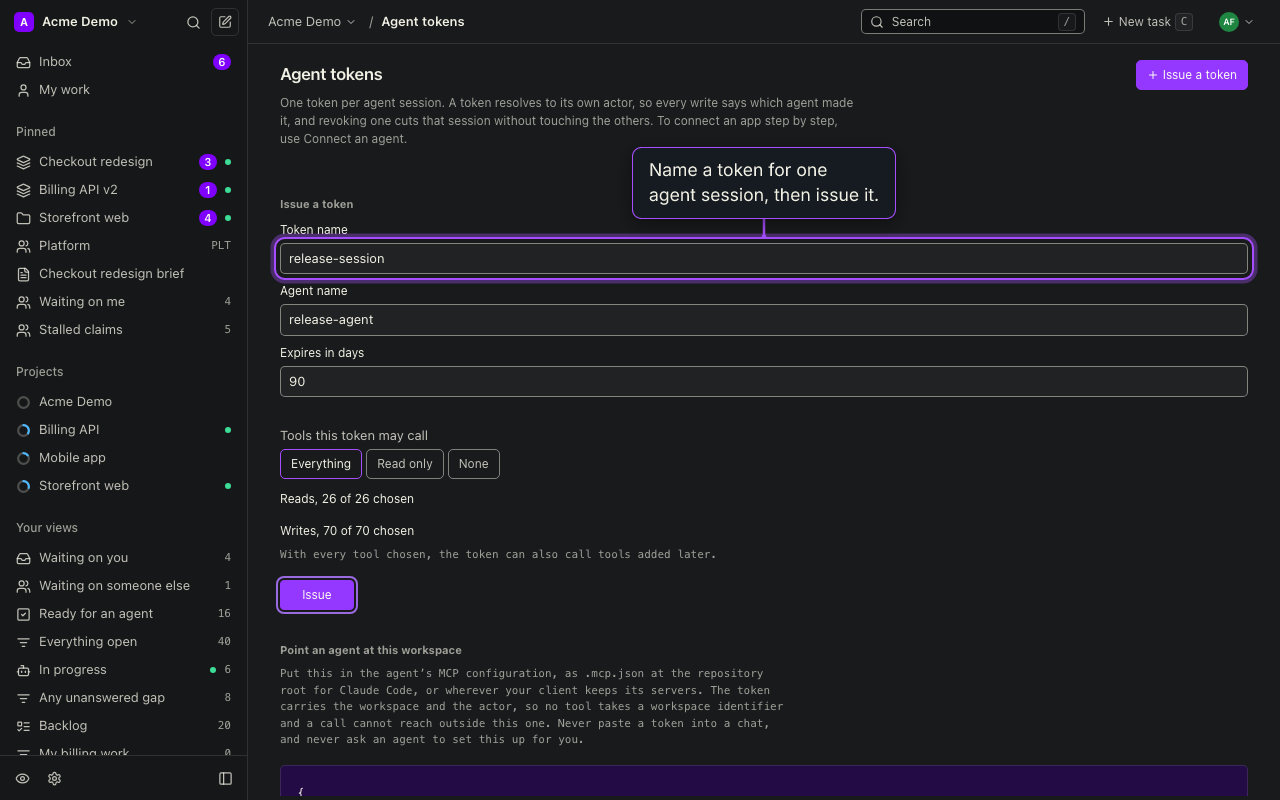Click the Billing API v2 stack icon
This screenshot has width=1280, height=800.
tap(23, 190)
